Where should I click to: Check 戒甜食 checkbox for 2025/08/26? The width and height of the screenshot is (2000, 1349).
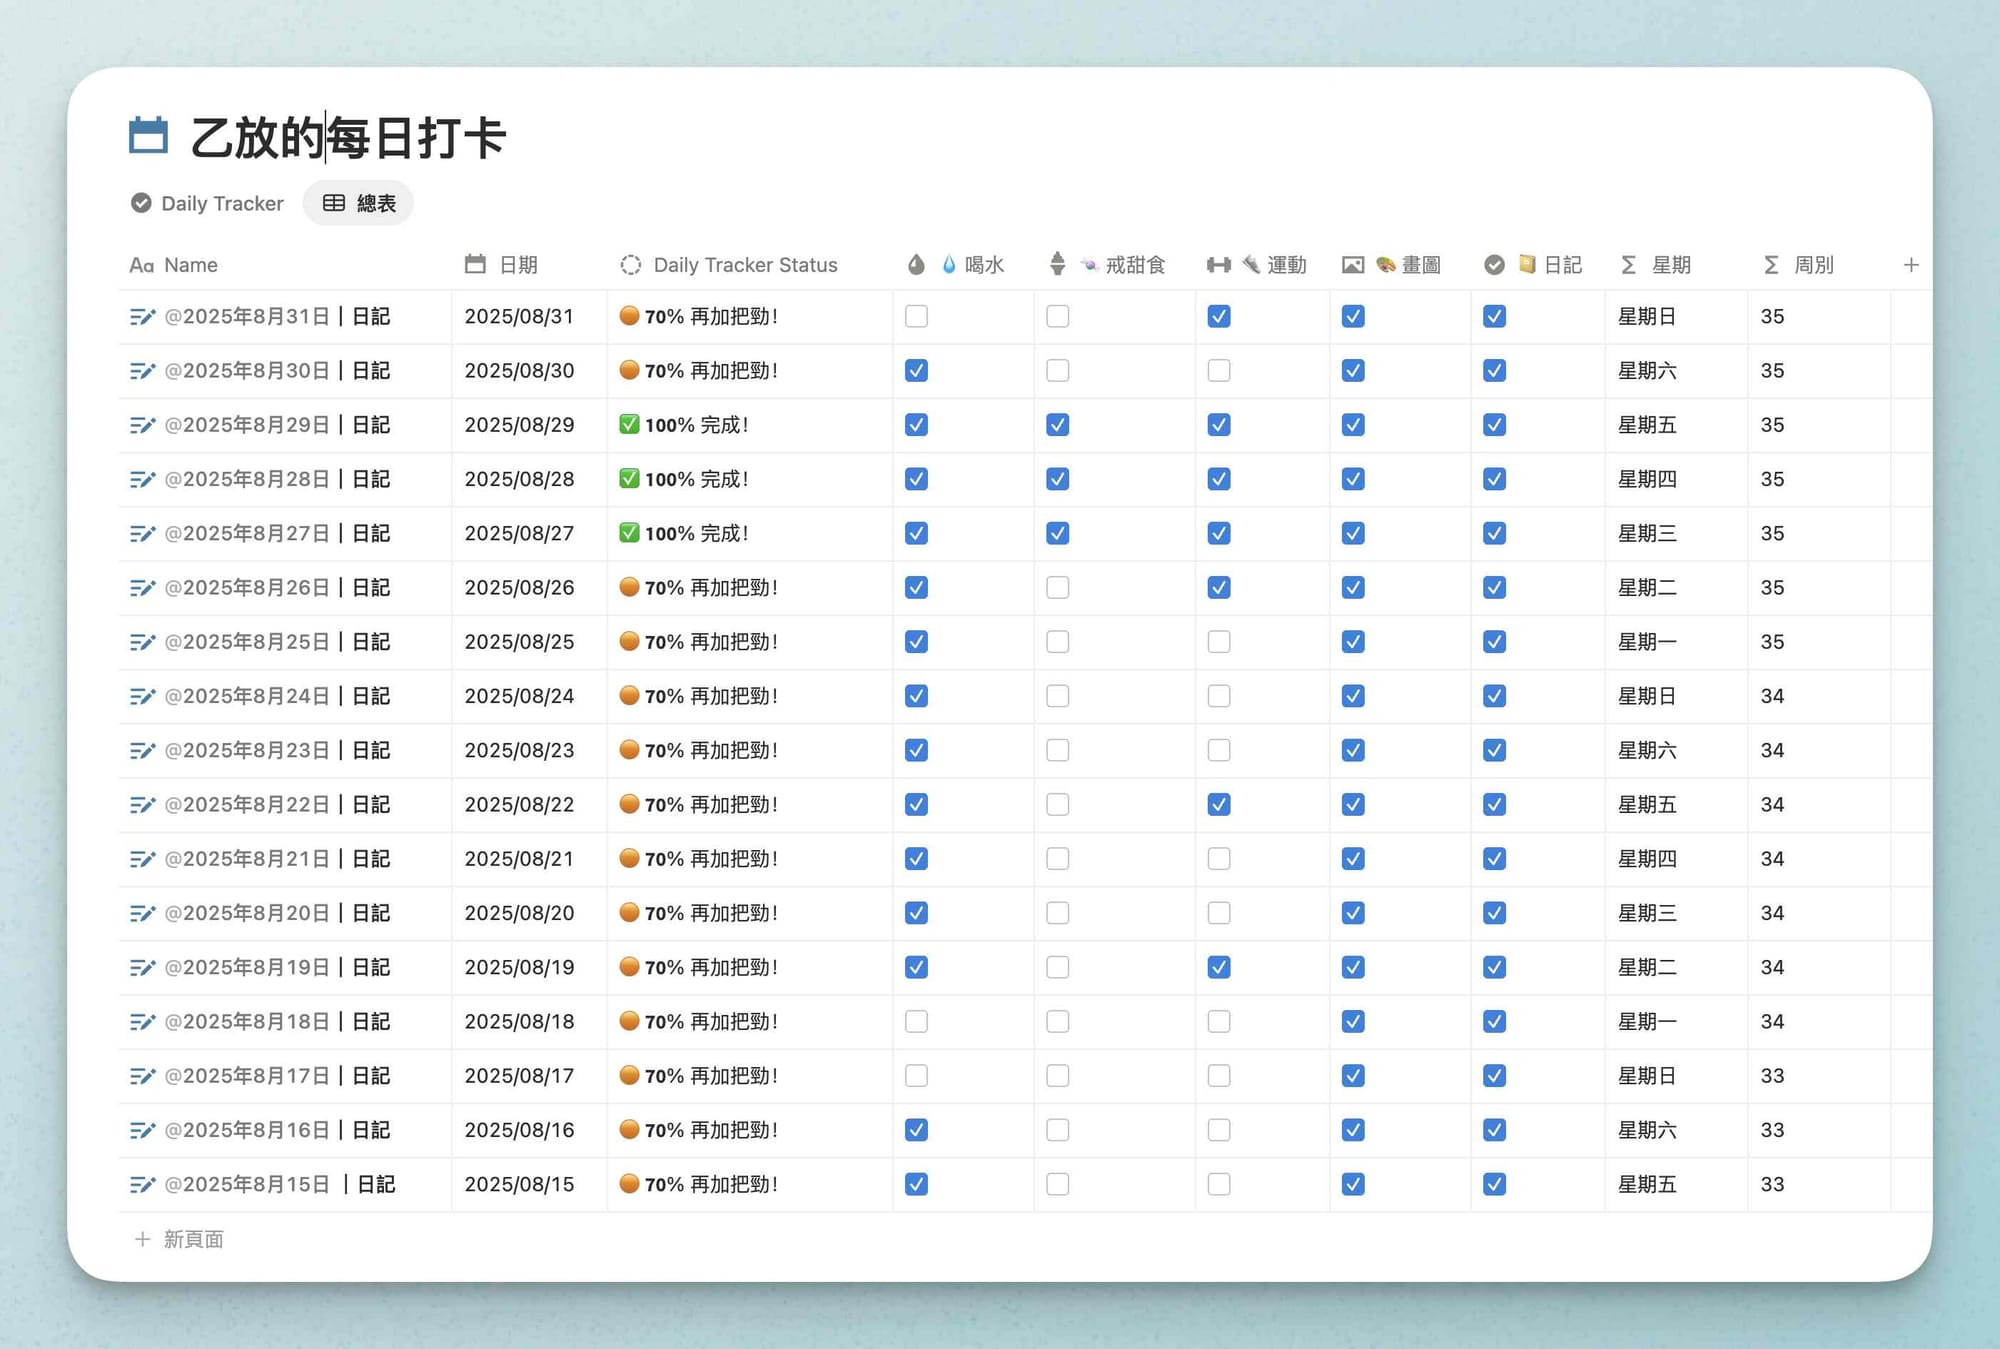pyautogui.click(x=1057, y=588)
